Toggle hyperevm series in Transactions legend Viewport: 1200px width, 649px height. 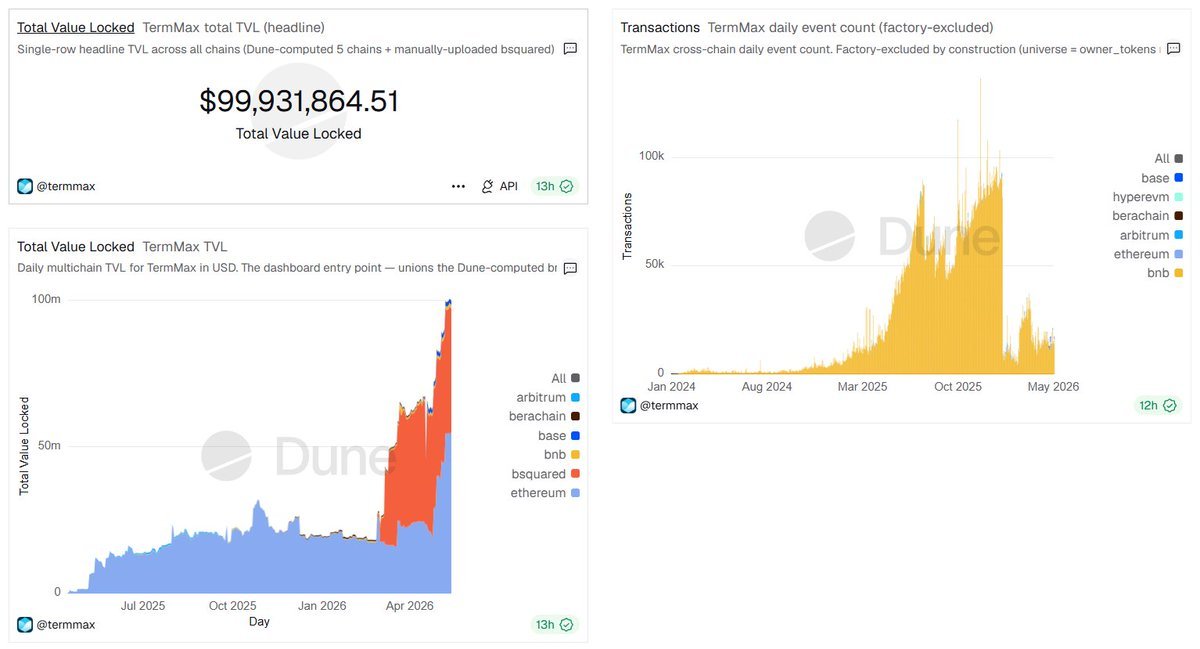coord(1148,197)
